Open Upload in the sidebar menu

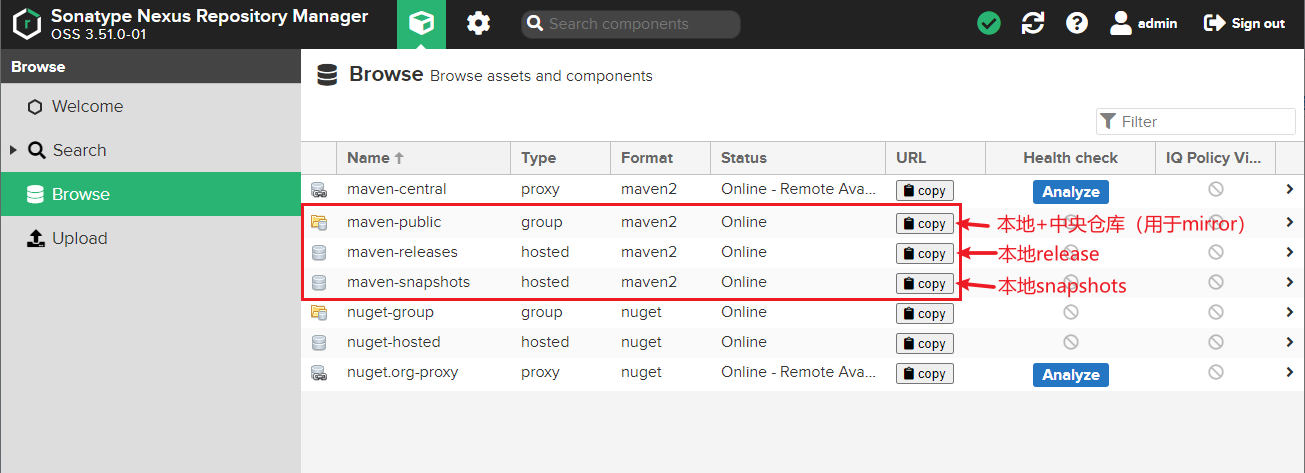point(79,239)
